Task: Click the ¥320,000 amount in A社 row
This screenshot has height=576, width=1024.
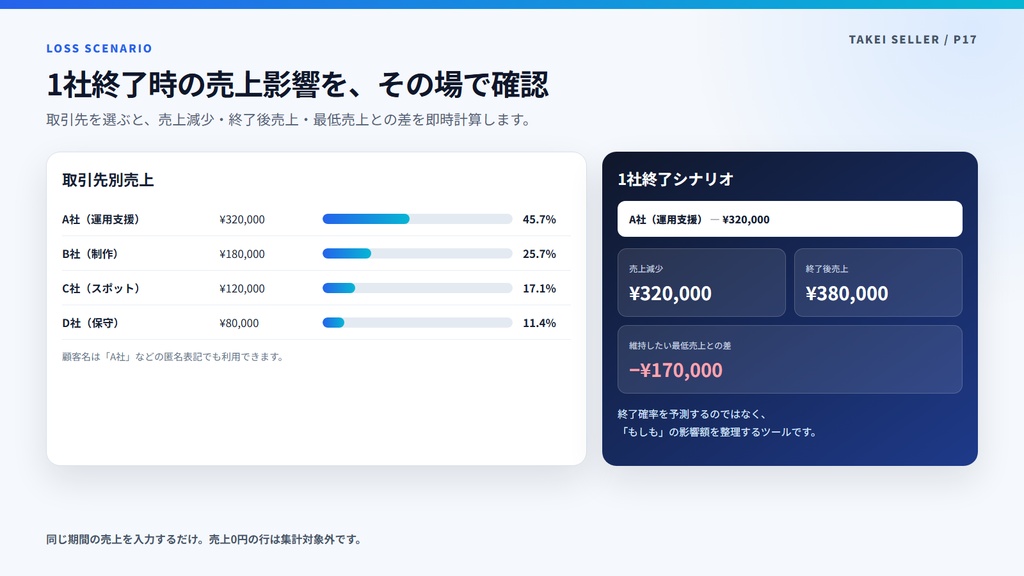Action: coord(242,219)
